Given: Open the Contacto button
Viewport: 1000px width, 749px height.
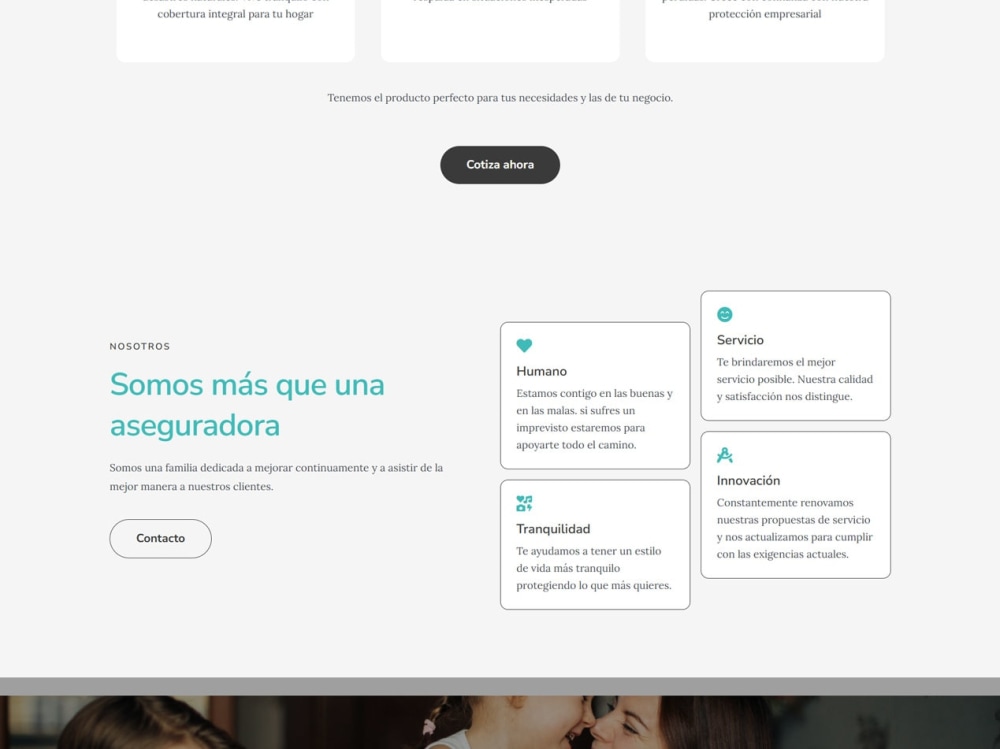Looking at the screenshot, I should (x=160, y=538).
